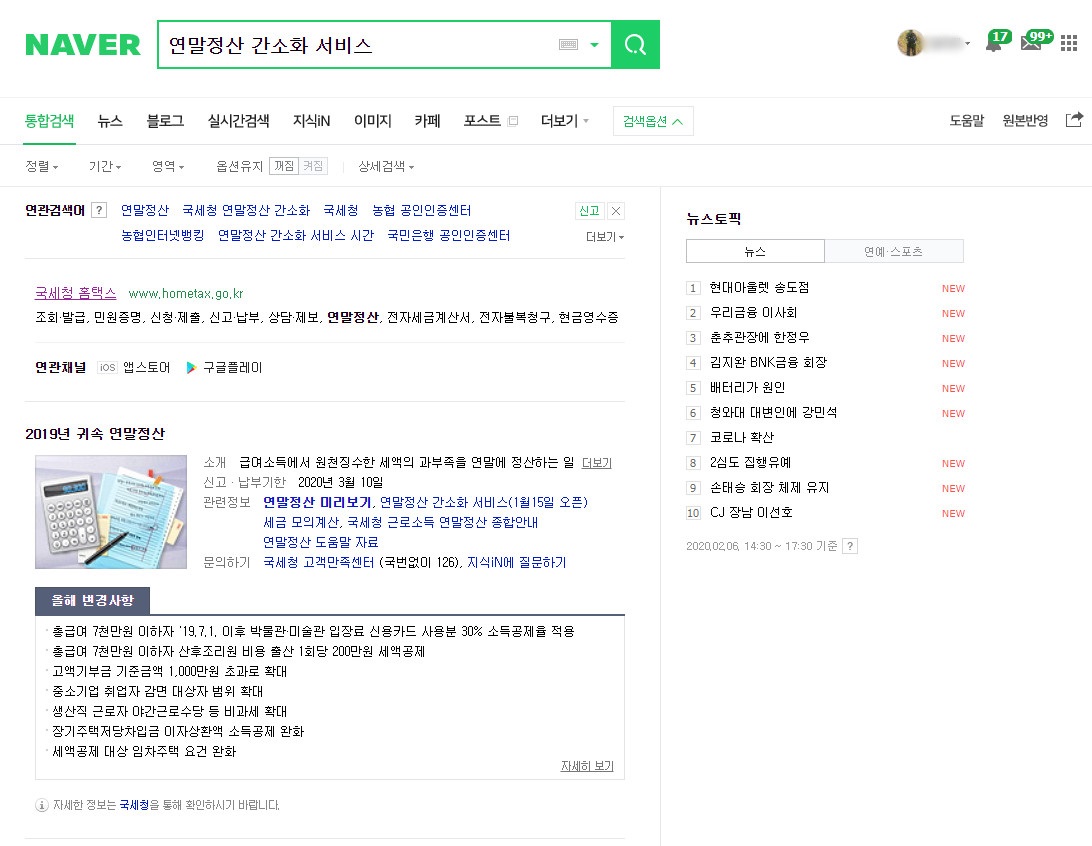Open news topic CJ 장남 이선호

751,512
